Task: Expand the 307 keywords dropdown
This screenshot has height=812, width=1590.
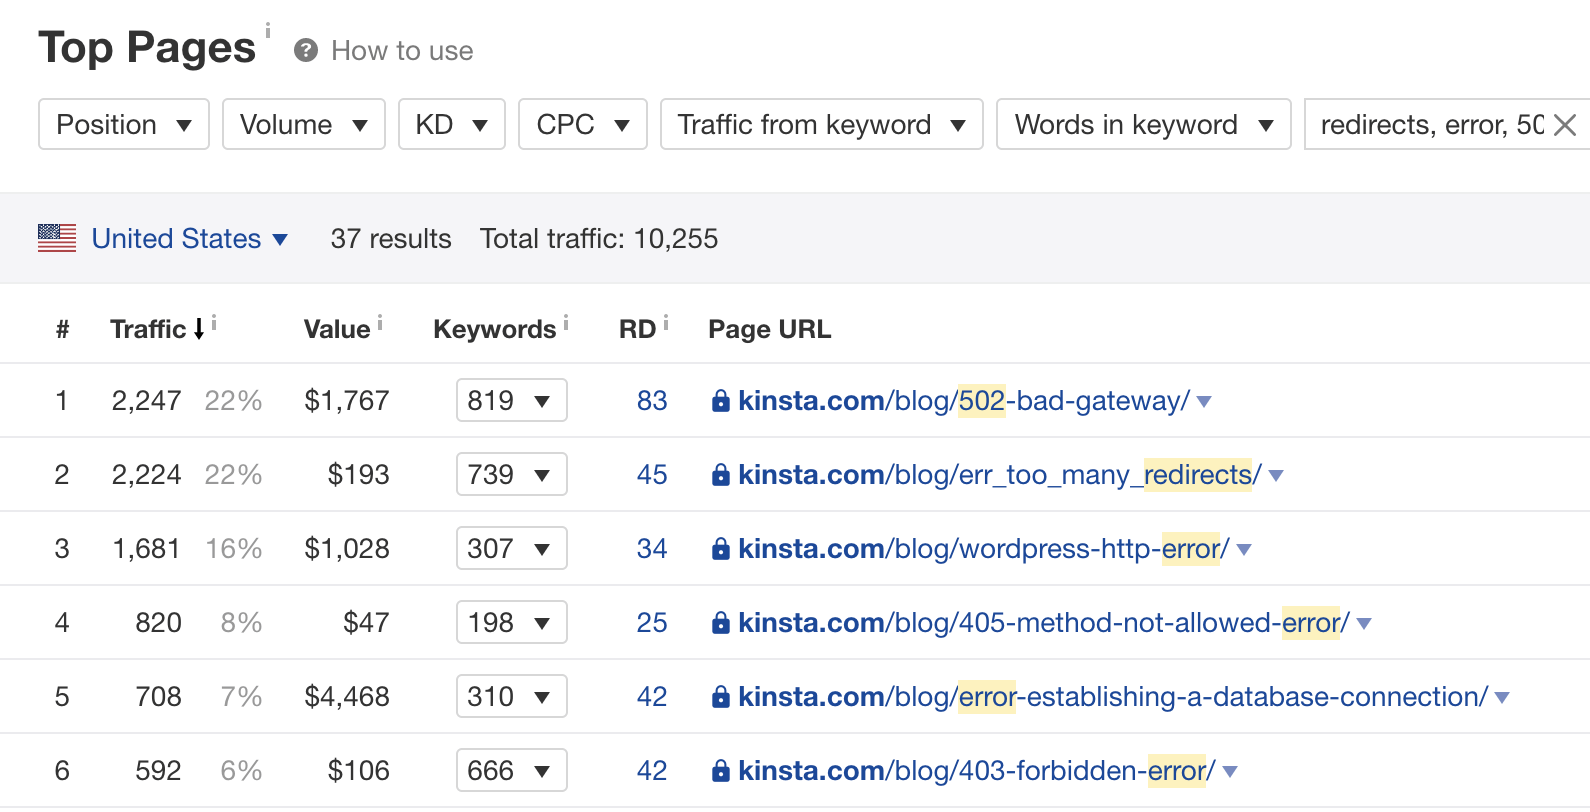Action: point(512,548)
